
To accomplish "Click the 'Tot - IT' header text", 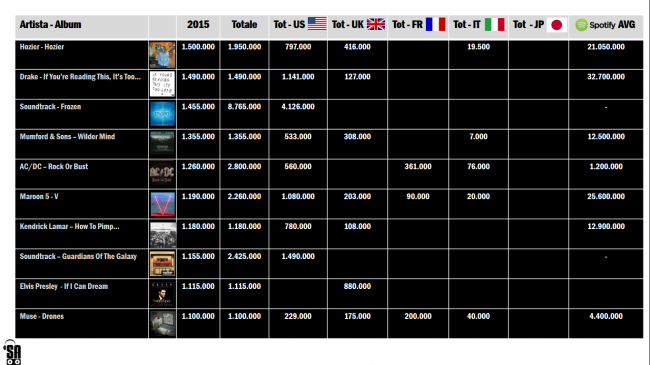I will [x=467, y=24].
